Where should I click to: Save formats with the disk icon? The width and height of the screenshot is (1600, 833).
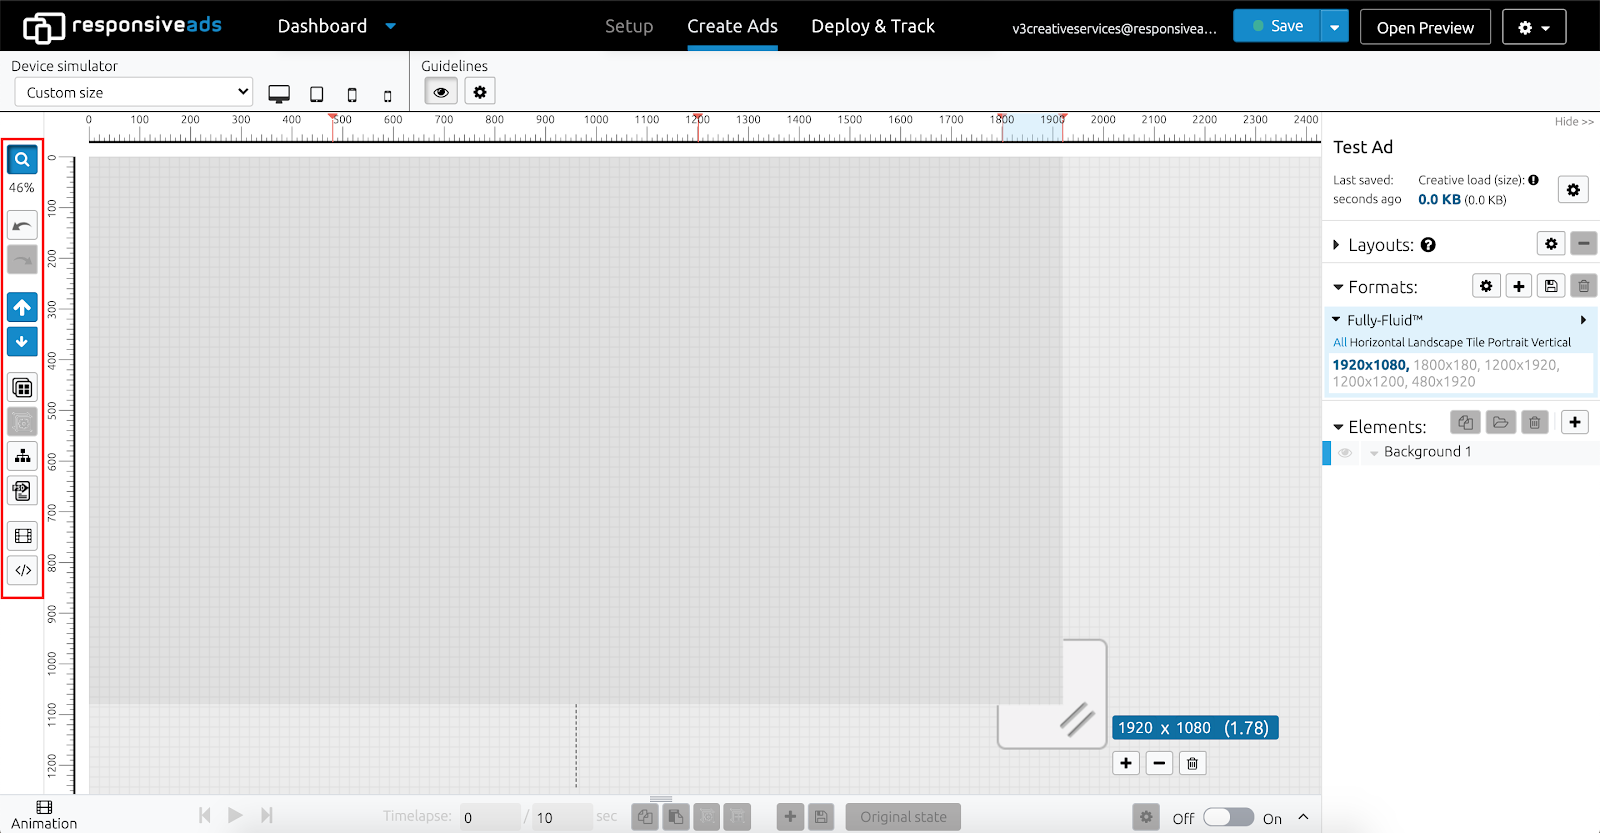[1551, 286]
